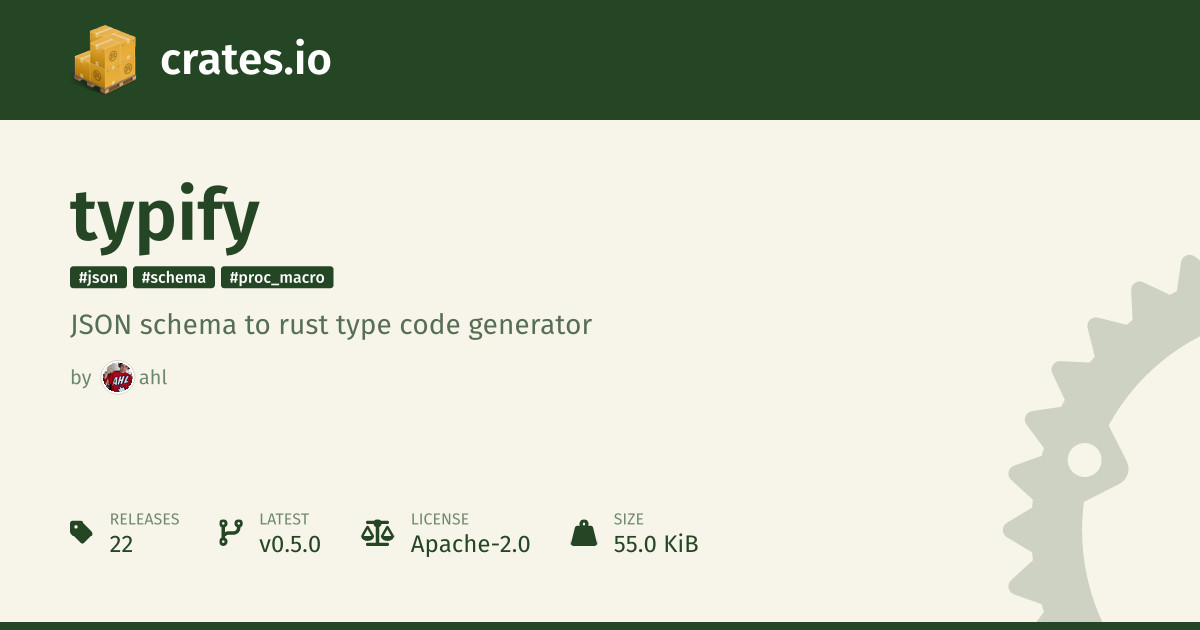Click the ahl author name
Screen dimensions: 1200x630
point(153,378)
